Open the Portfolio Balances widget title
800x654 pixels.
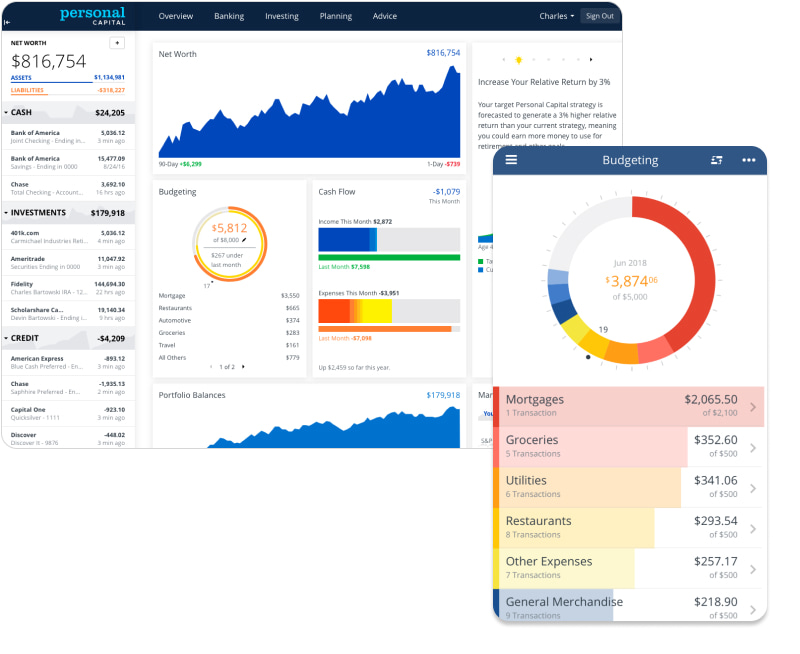192,395
